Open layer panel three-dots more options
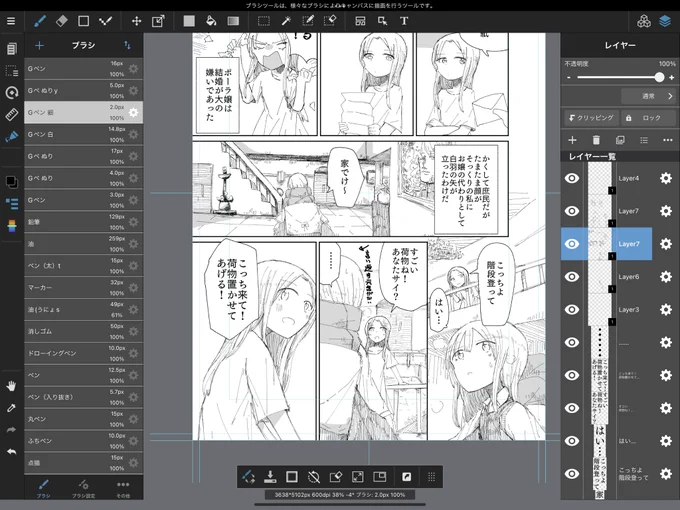 pyautogui.click(x=668, y=140)
